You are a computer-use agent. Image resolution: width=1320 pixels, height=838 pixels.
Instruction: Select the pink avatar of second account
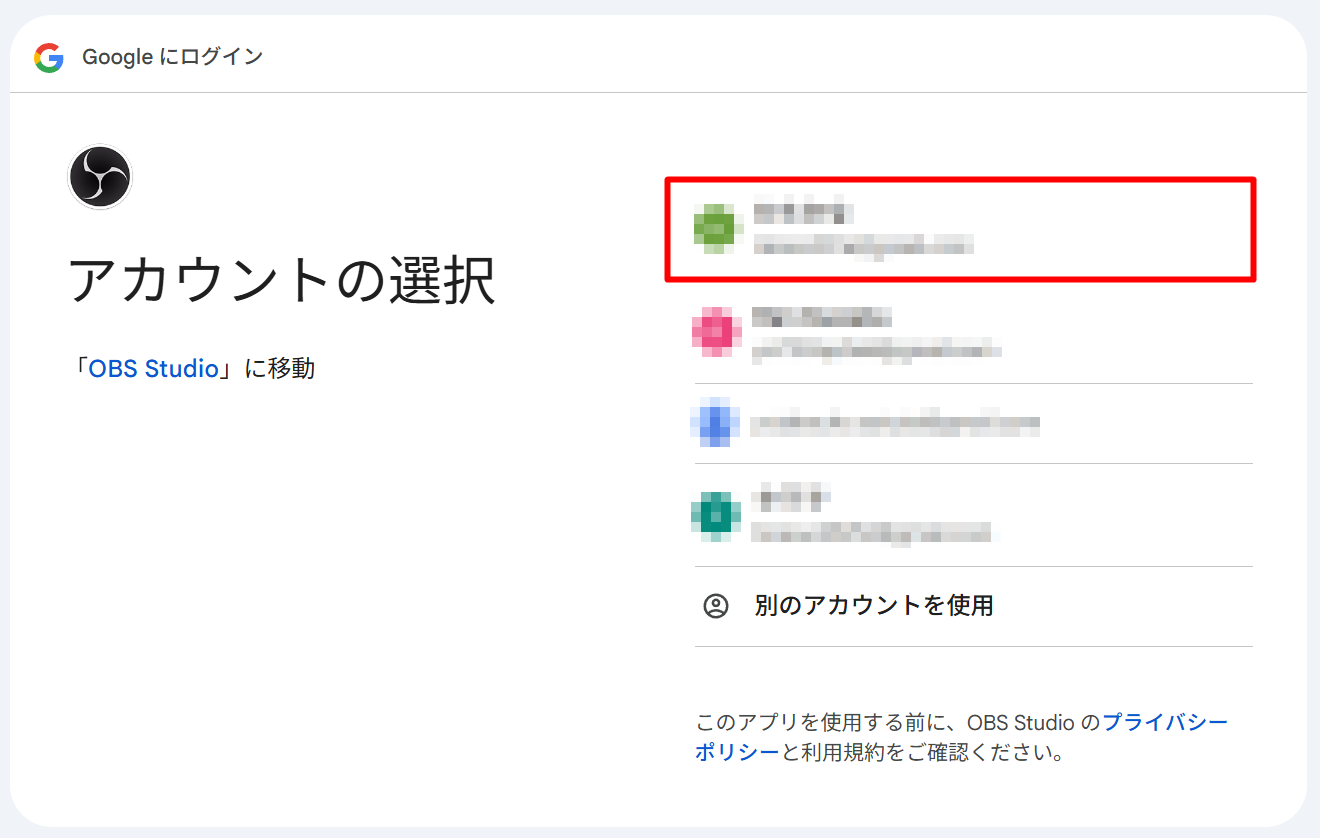tap(716, 332)
